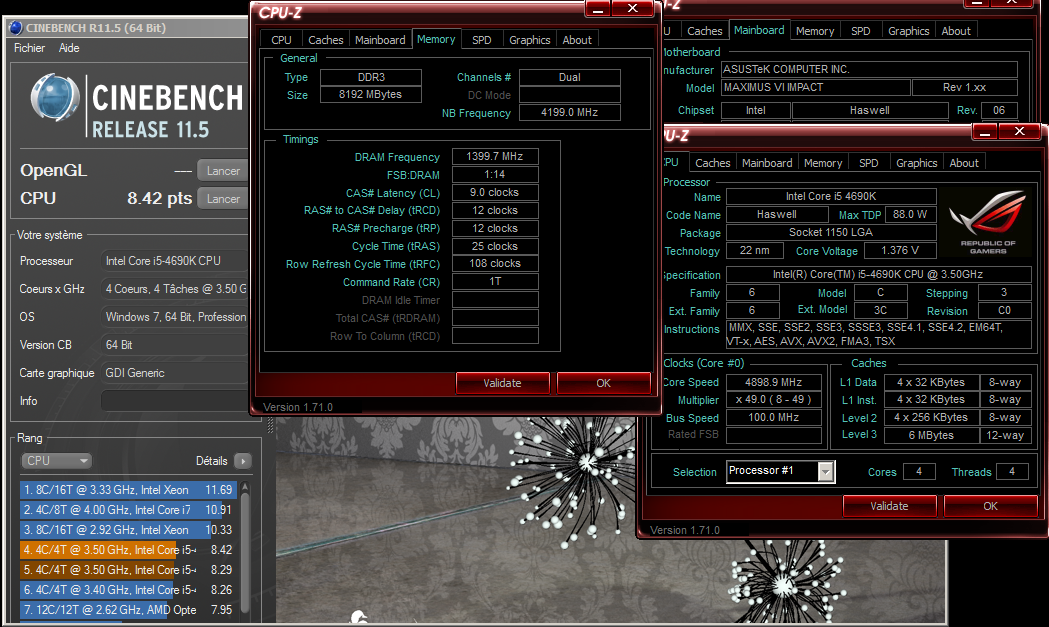Click the Max TDP value 88.0 W

910,214
